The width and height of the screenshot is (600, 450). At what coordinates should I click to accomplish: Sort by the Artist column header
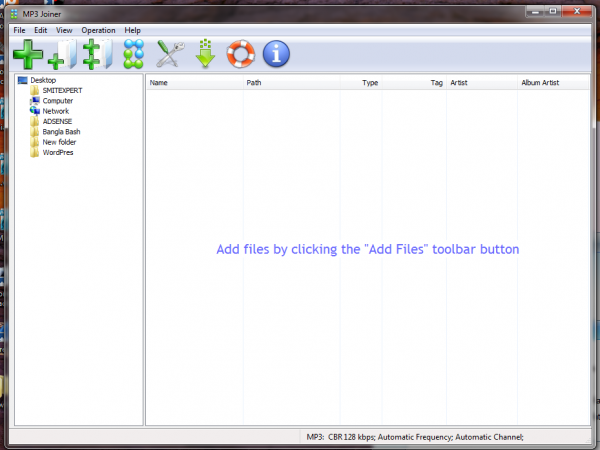pos(482,83)
